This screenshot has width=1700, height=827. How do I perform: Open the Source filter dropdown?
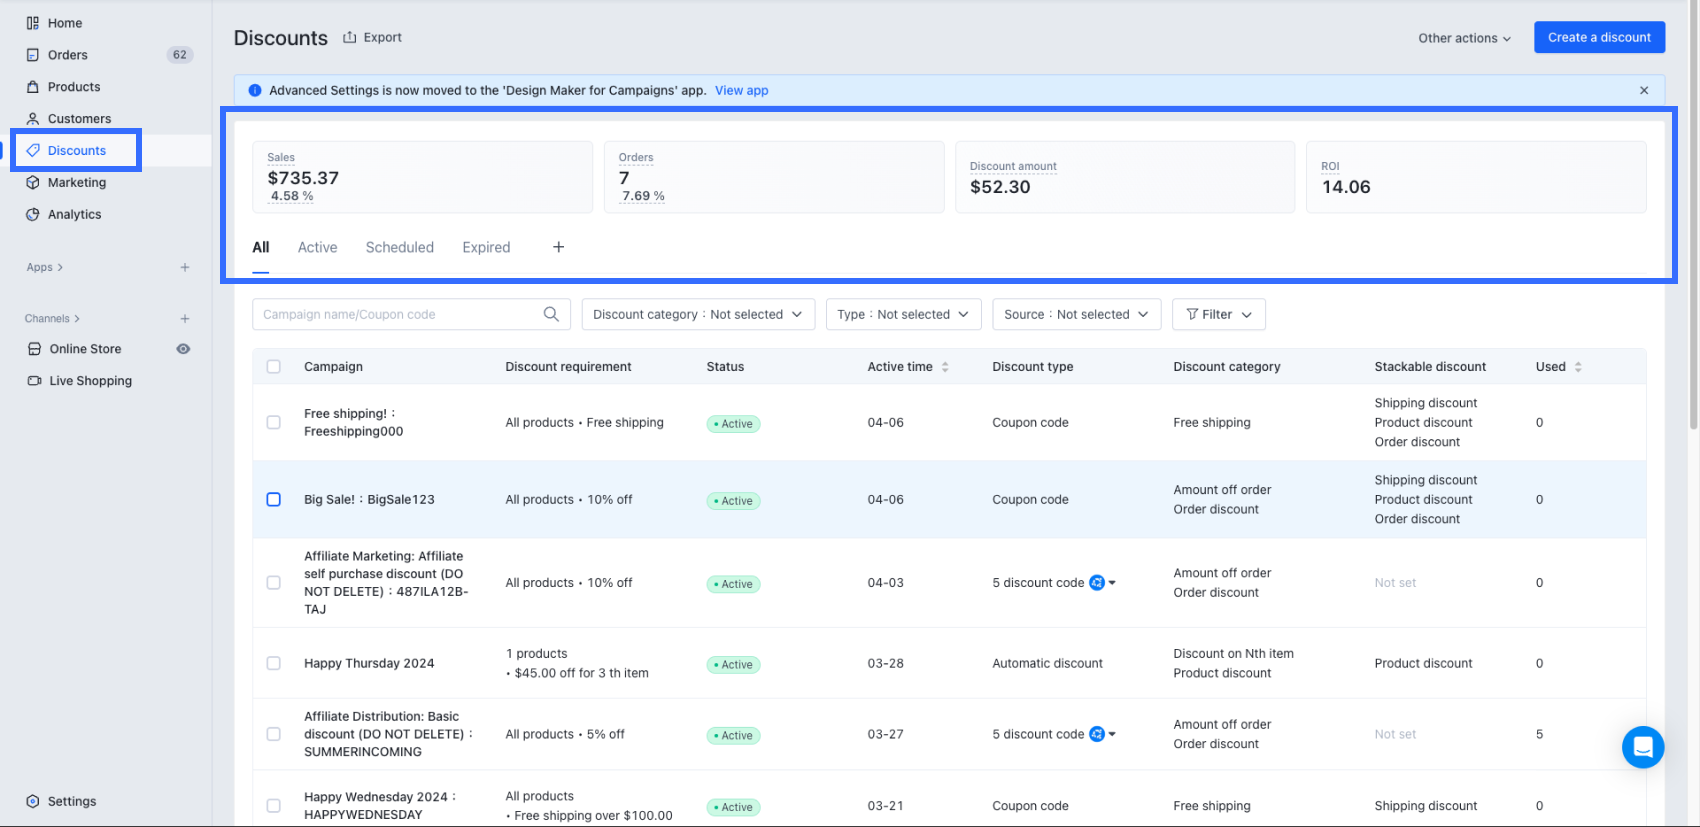pos(1076,314)
